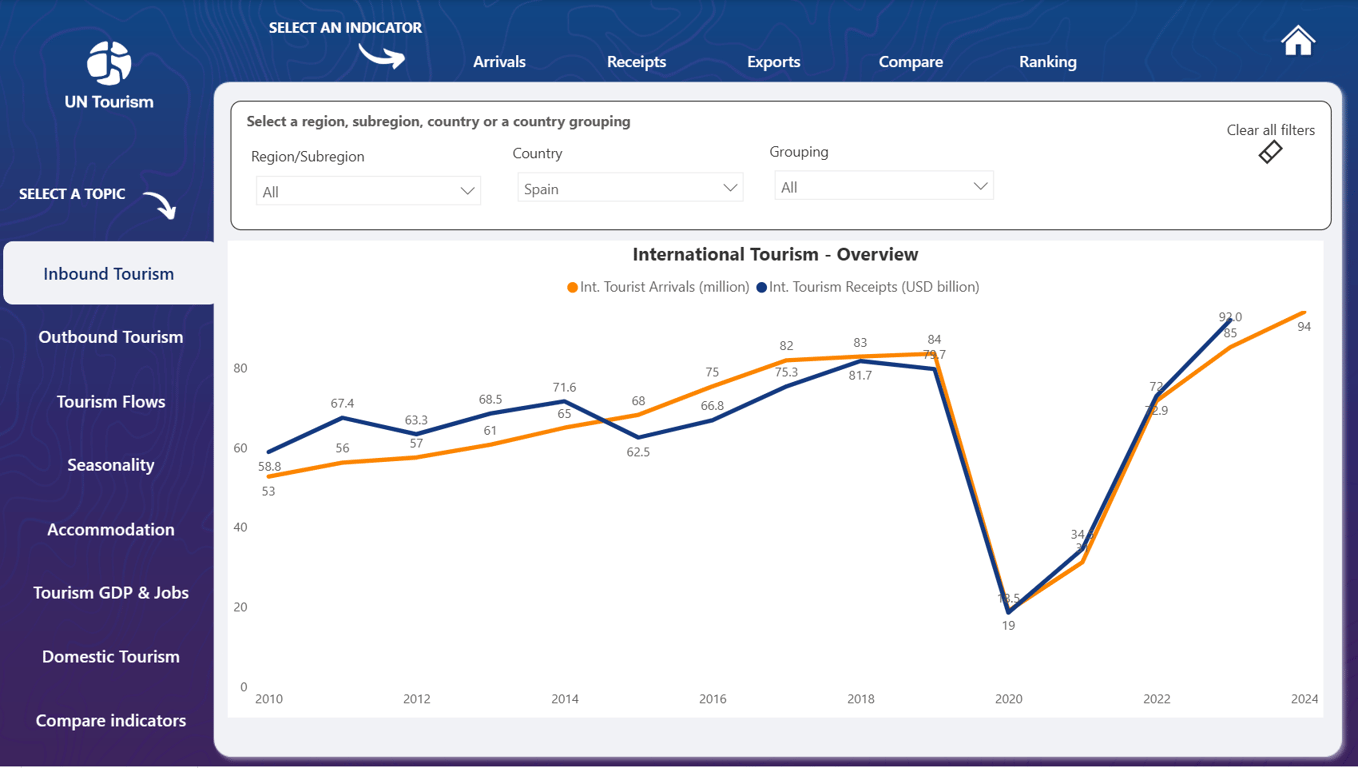Click the 2024 arrivals data label 94
This screenshot has width=1358, height=768.
tap(1304, 327)
